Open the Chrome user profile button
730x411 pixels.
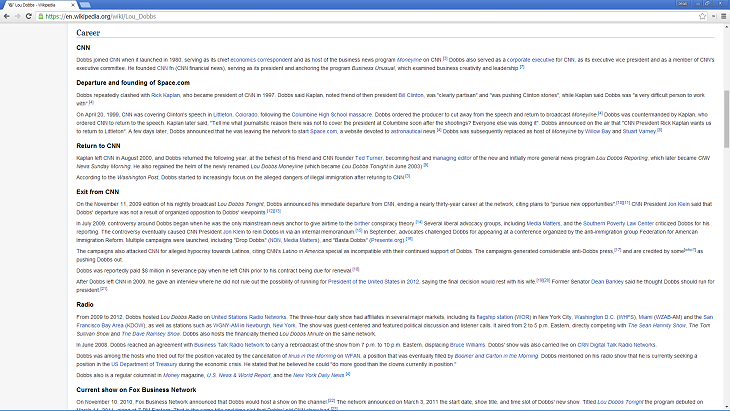tap(683, 3)
